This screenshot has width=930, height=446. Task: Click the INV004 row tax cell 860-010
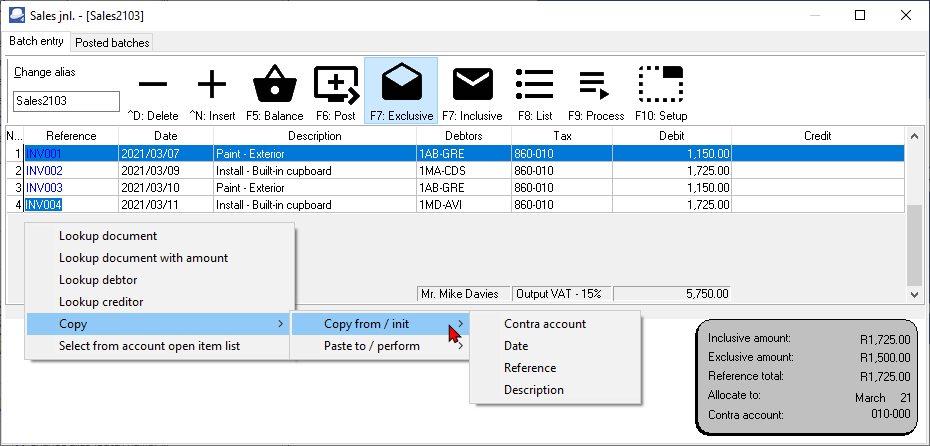[562, 205]
